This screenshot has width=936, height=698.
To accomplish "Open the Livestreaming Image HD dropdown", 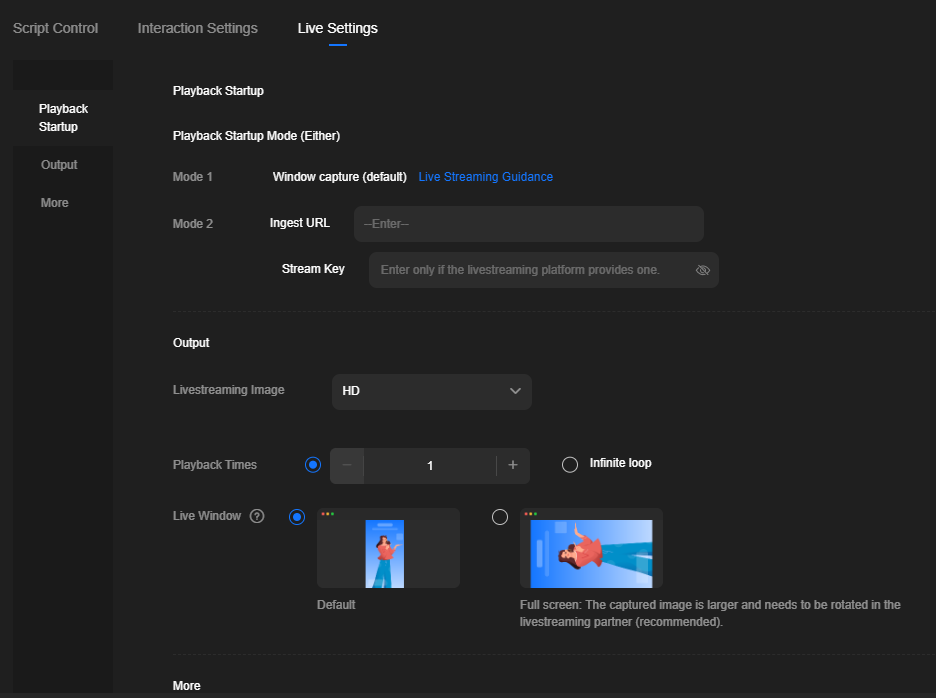I will pyautogui.click(x=432, y=392).
